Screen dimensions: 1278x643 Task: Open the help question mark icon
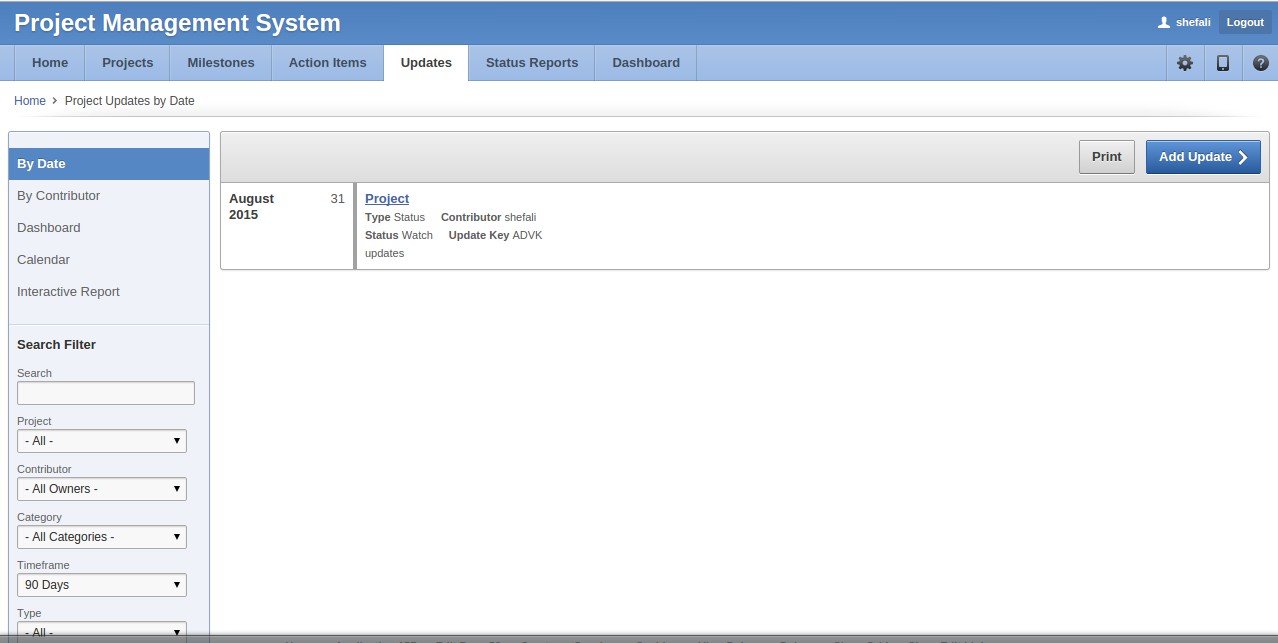click(1260, 63)
